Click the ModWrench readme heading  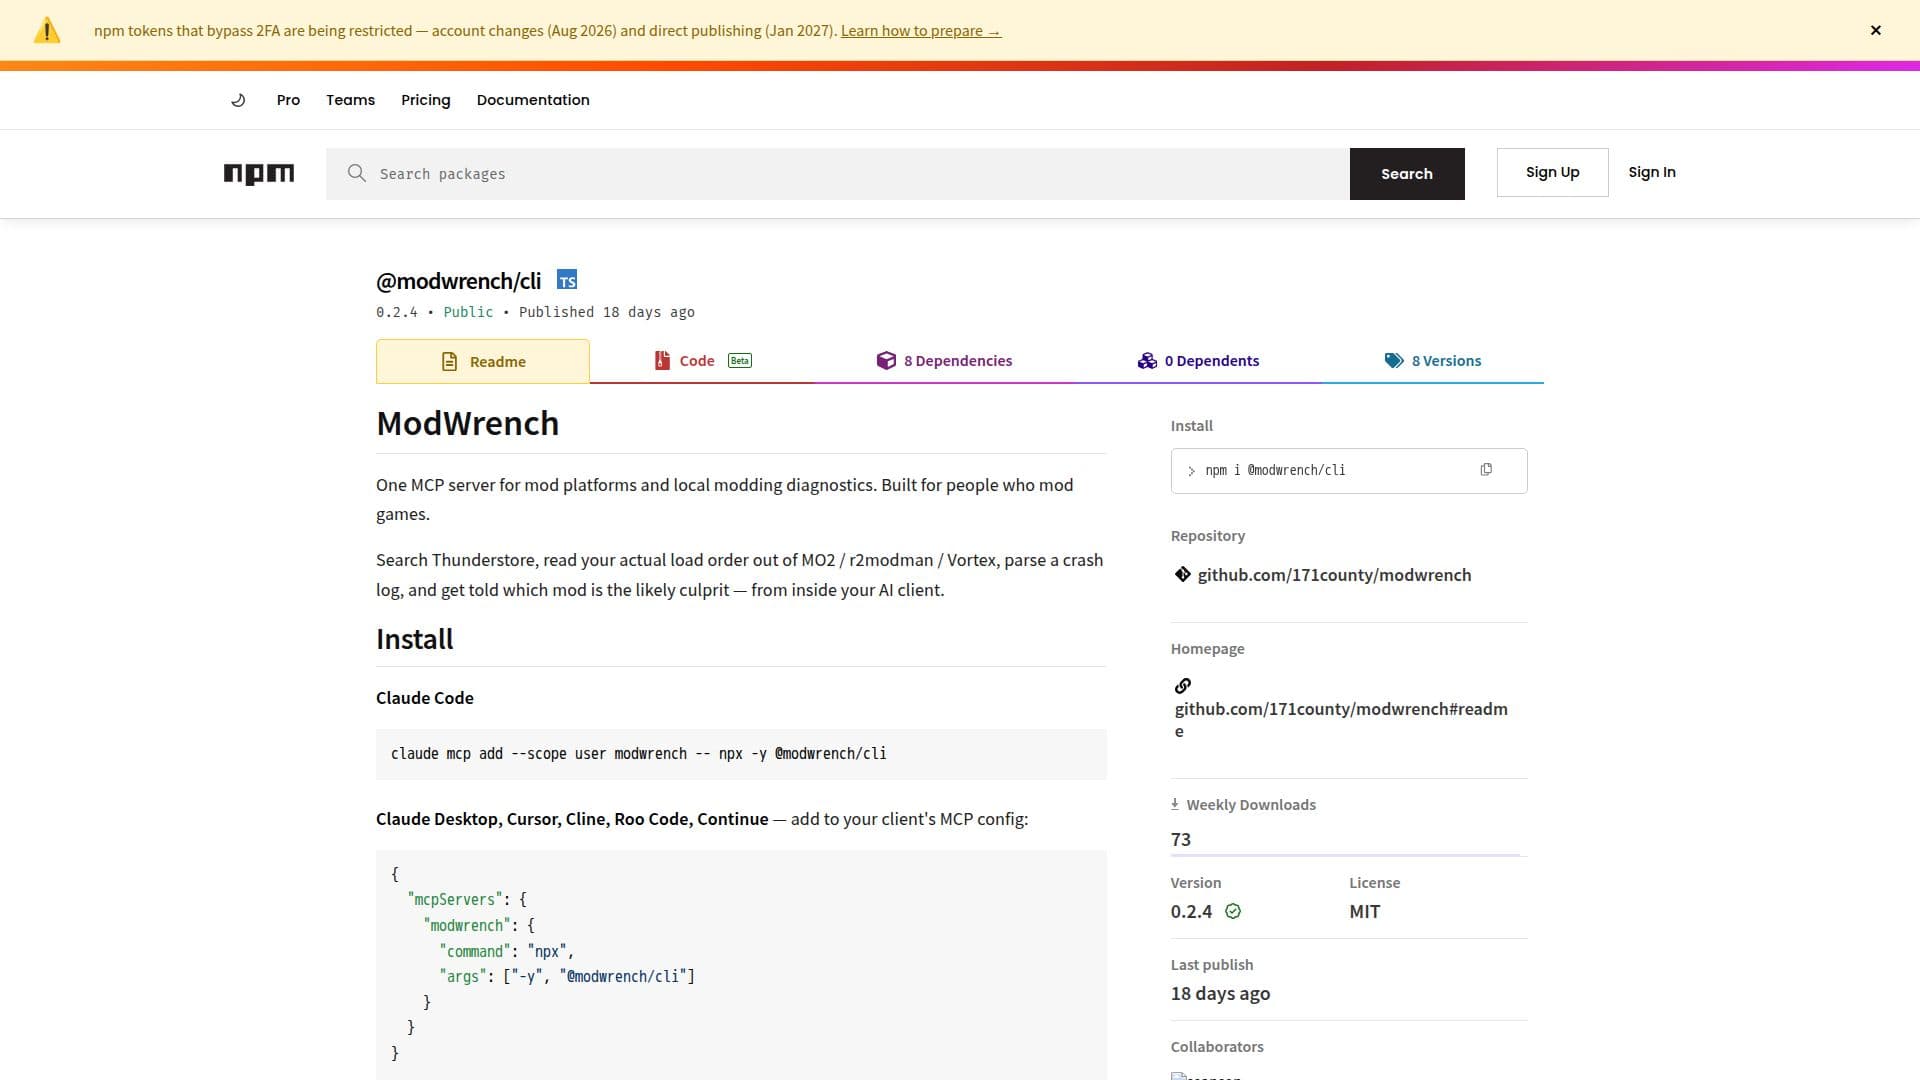467,424
